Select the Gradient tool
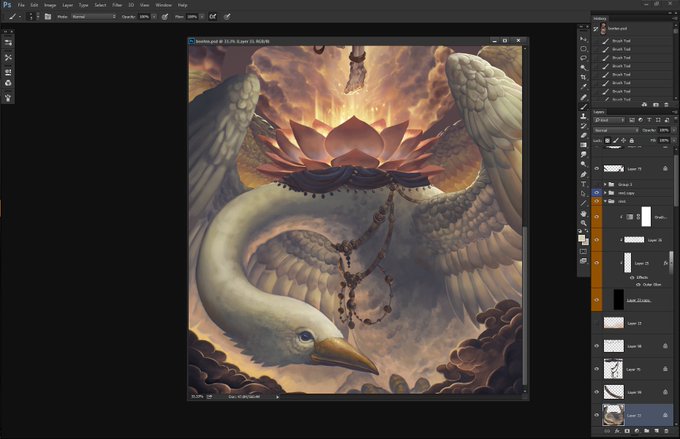 point(584,145)
